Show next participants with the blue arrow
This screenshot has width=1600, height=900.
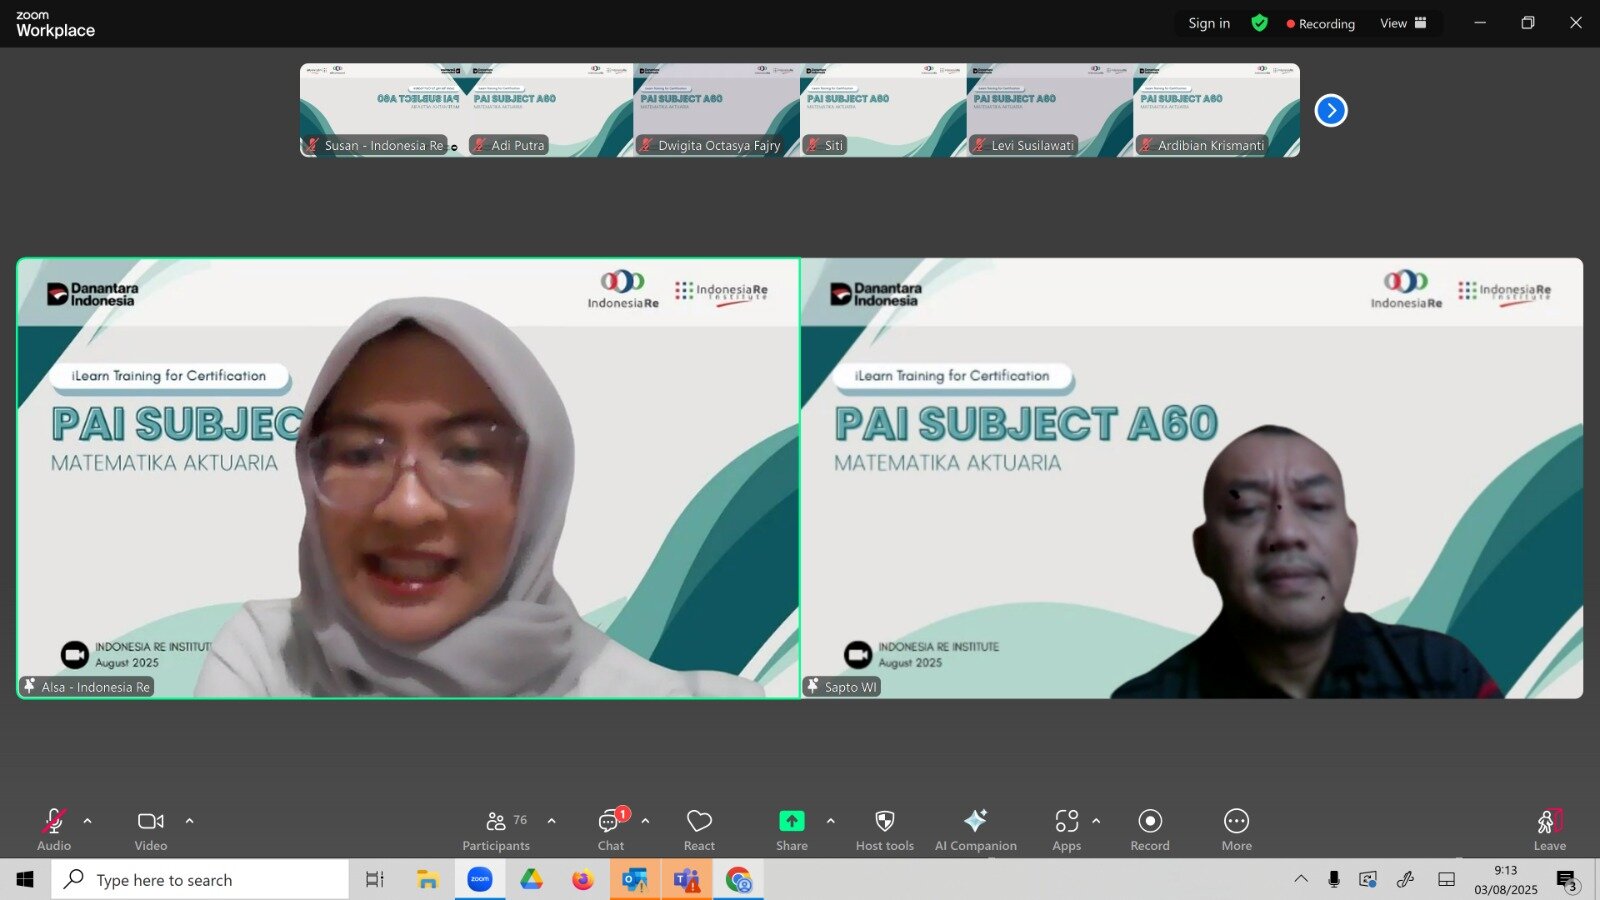pyautogui.click(x=1331, y=110)
